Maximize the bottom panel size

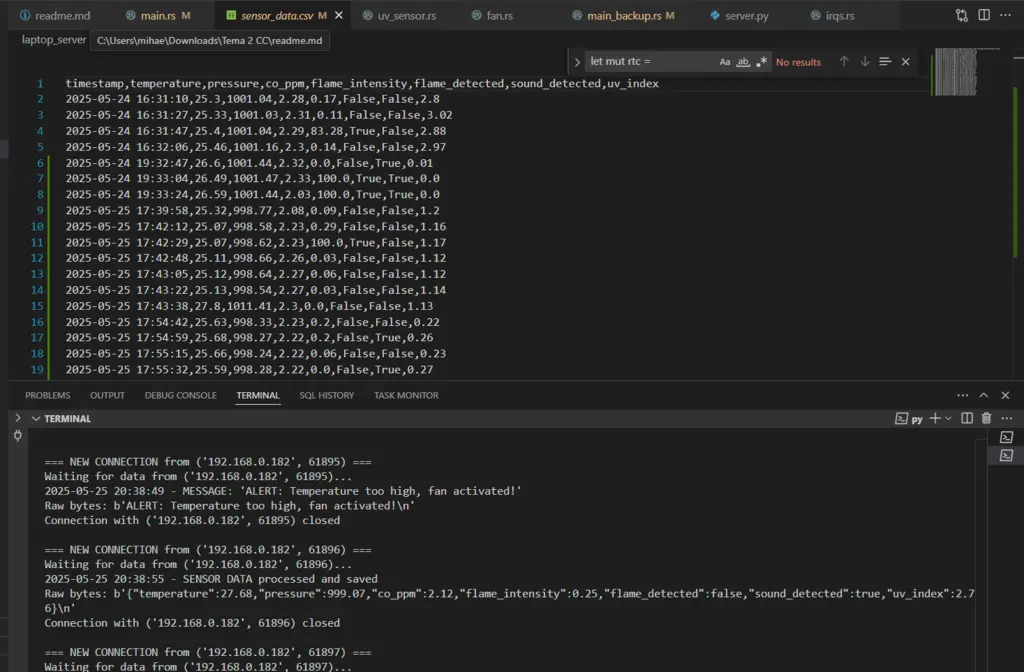point(984,395)
